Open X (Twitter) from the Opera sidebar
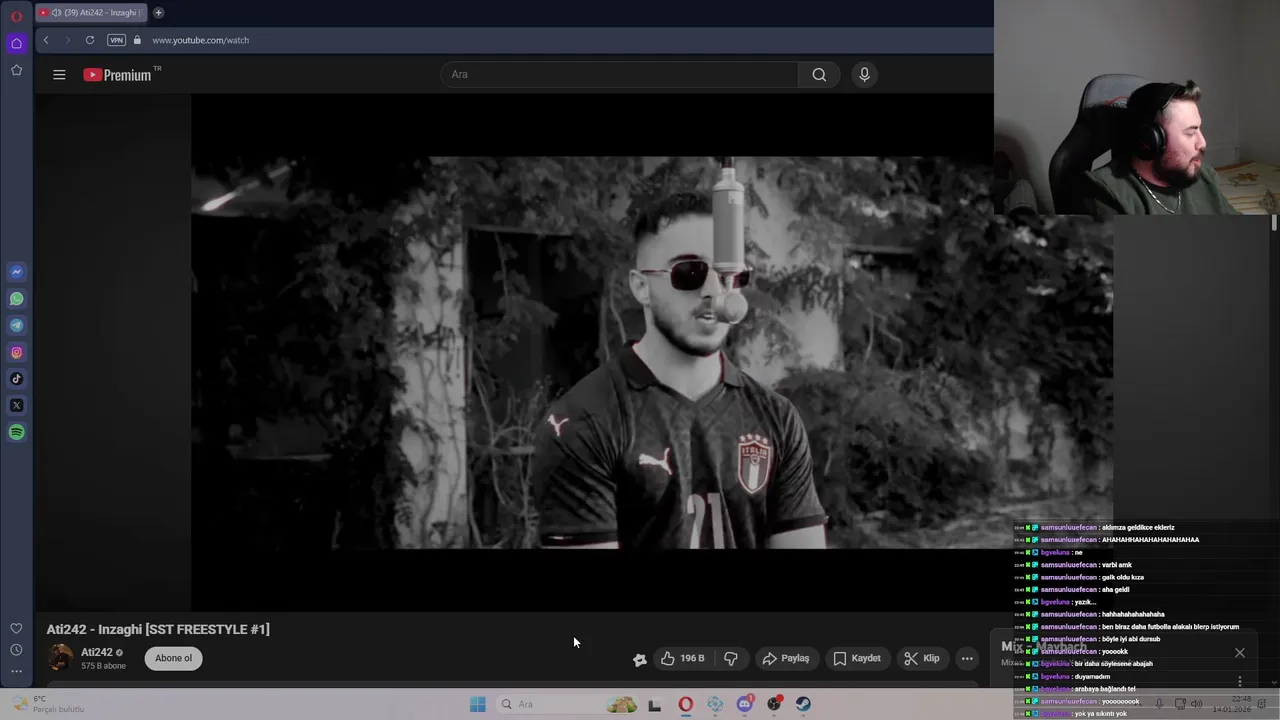Viewport: 1280px width, 720px height. point(16,406)
